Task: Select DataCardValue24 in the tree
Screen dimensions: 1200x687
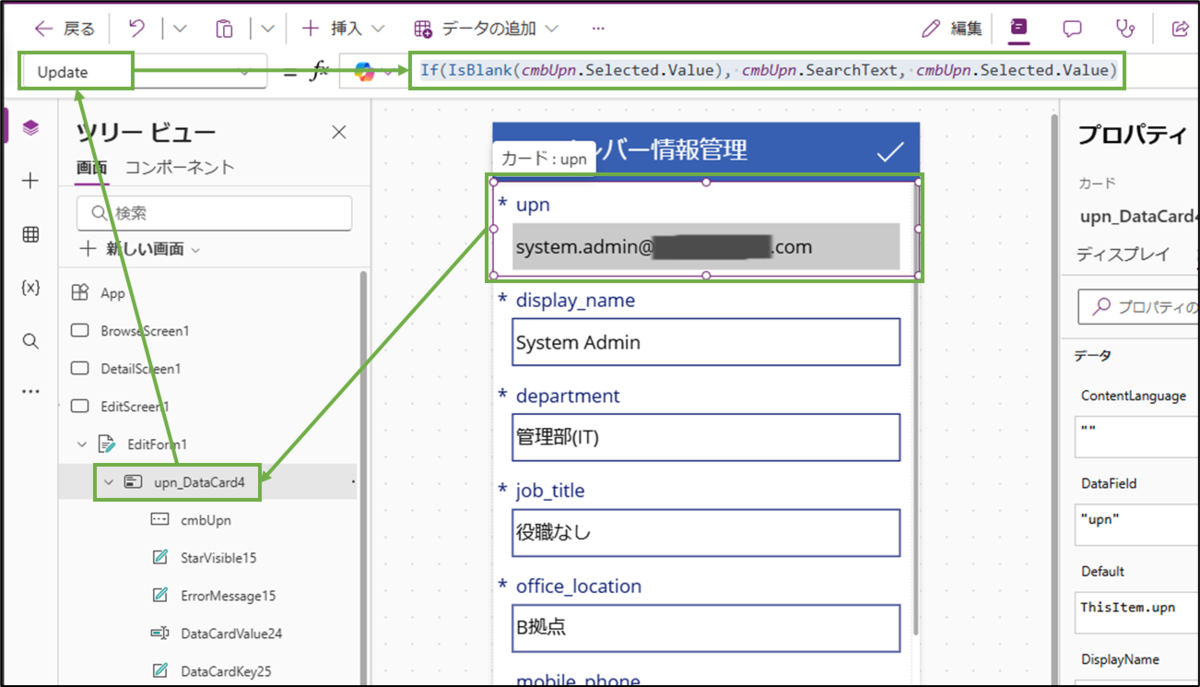Action: tap(231, 634)
